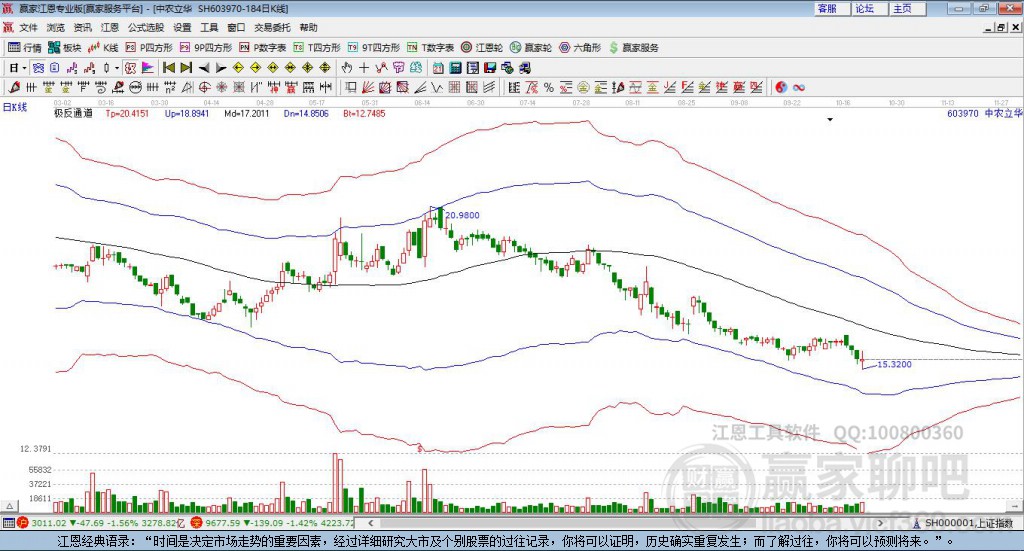Screen dimensions: 1024x551
Task: Click the horizontal scrollbar right arrow
Action: coord(880,523)
